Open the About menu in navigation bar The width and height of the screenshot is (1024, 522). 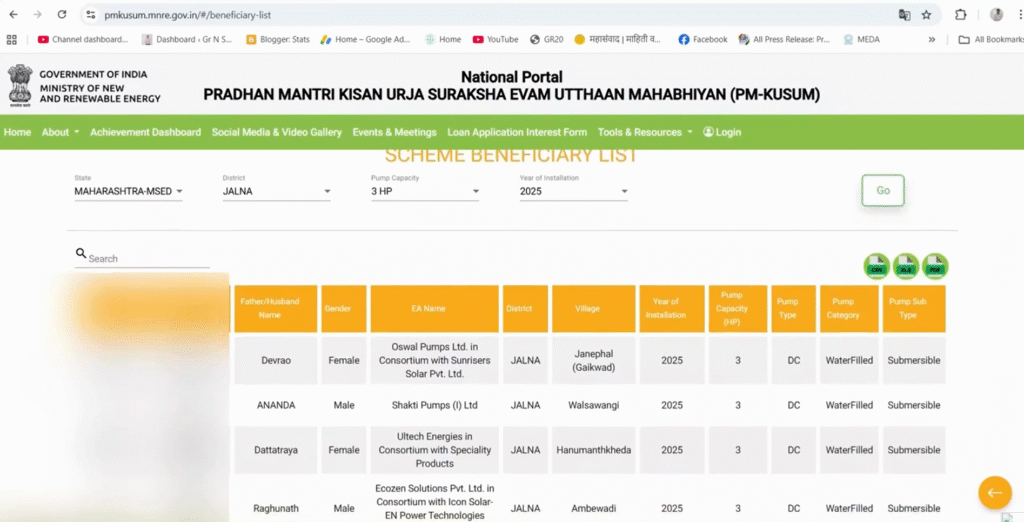[x=59, y=132]
